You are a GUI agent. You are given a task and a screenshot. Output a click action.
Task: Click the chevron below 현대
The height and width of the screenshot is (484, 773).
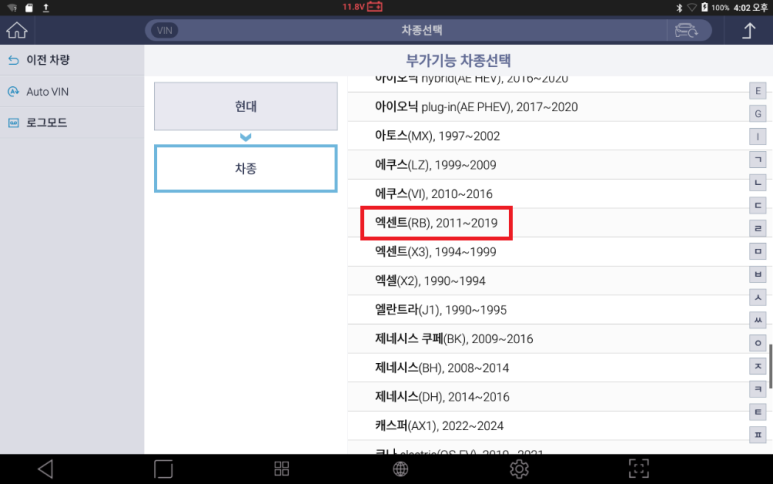coord(246,137)
